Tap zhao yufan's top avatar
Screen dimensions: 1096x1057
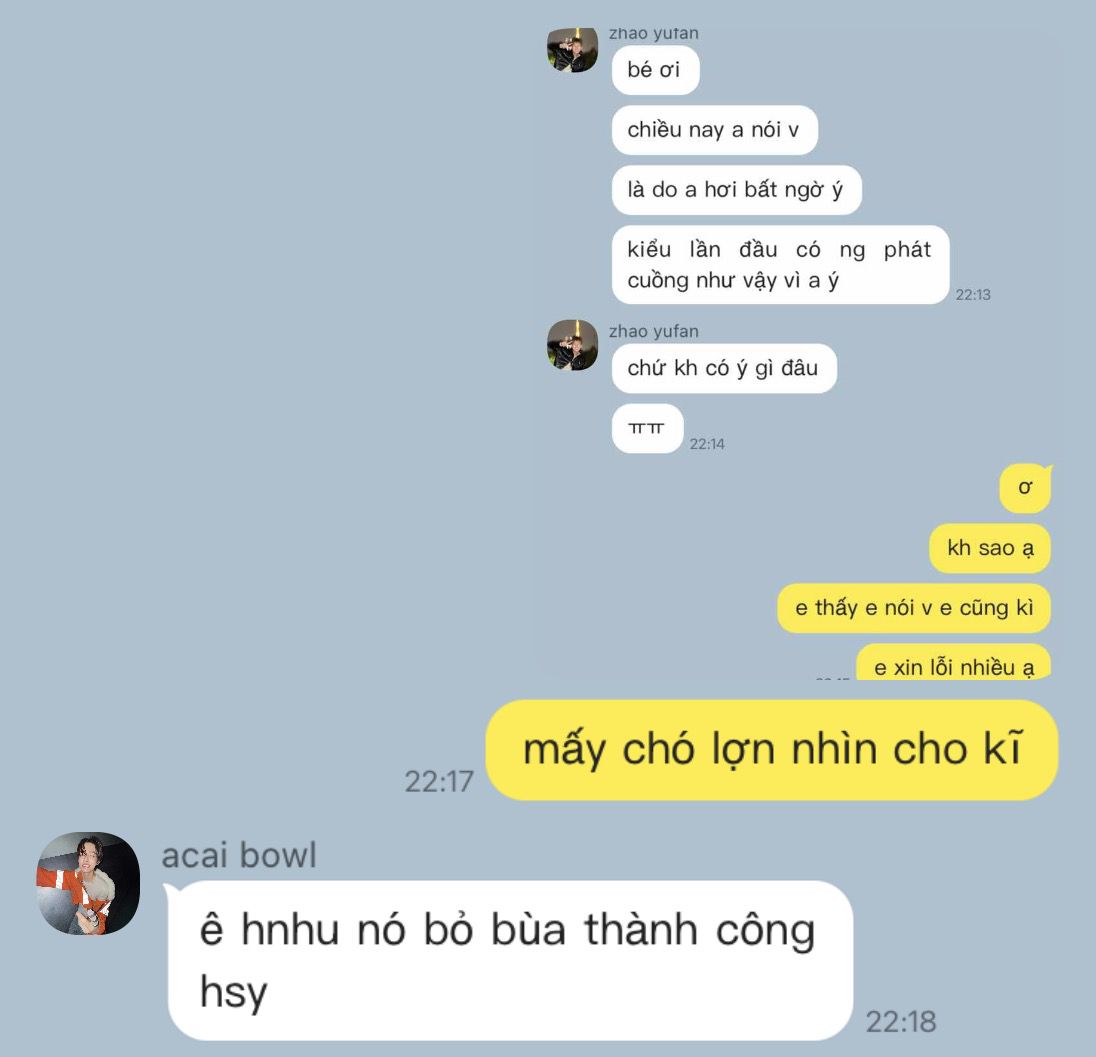tap(572, 50)
